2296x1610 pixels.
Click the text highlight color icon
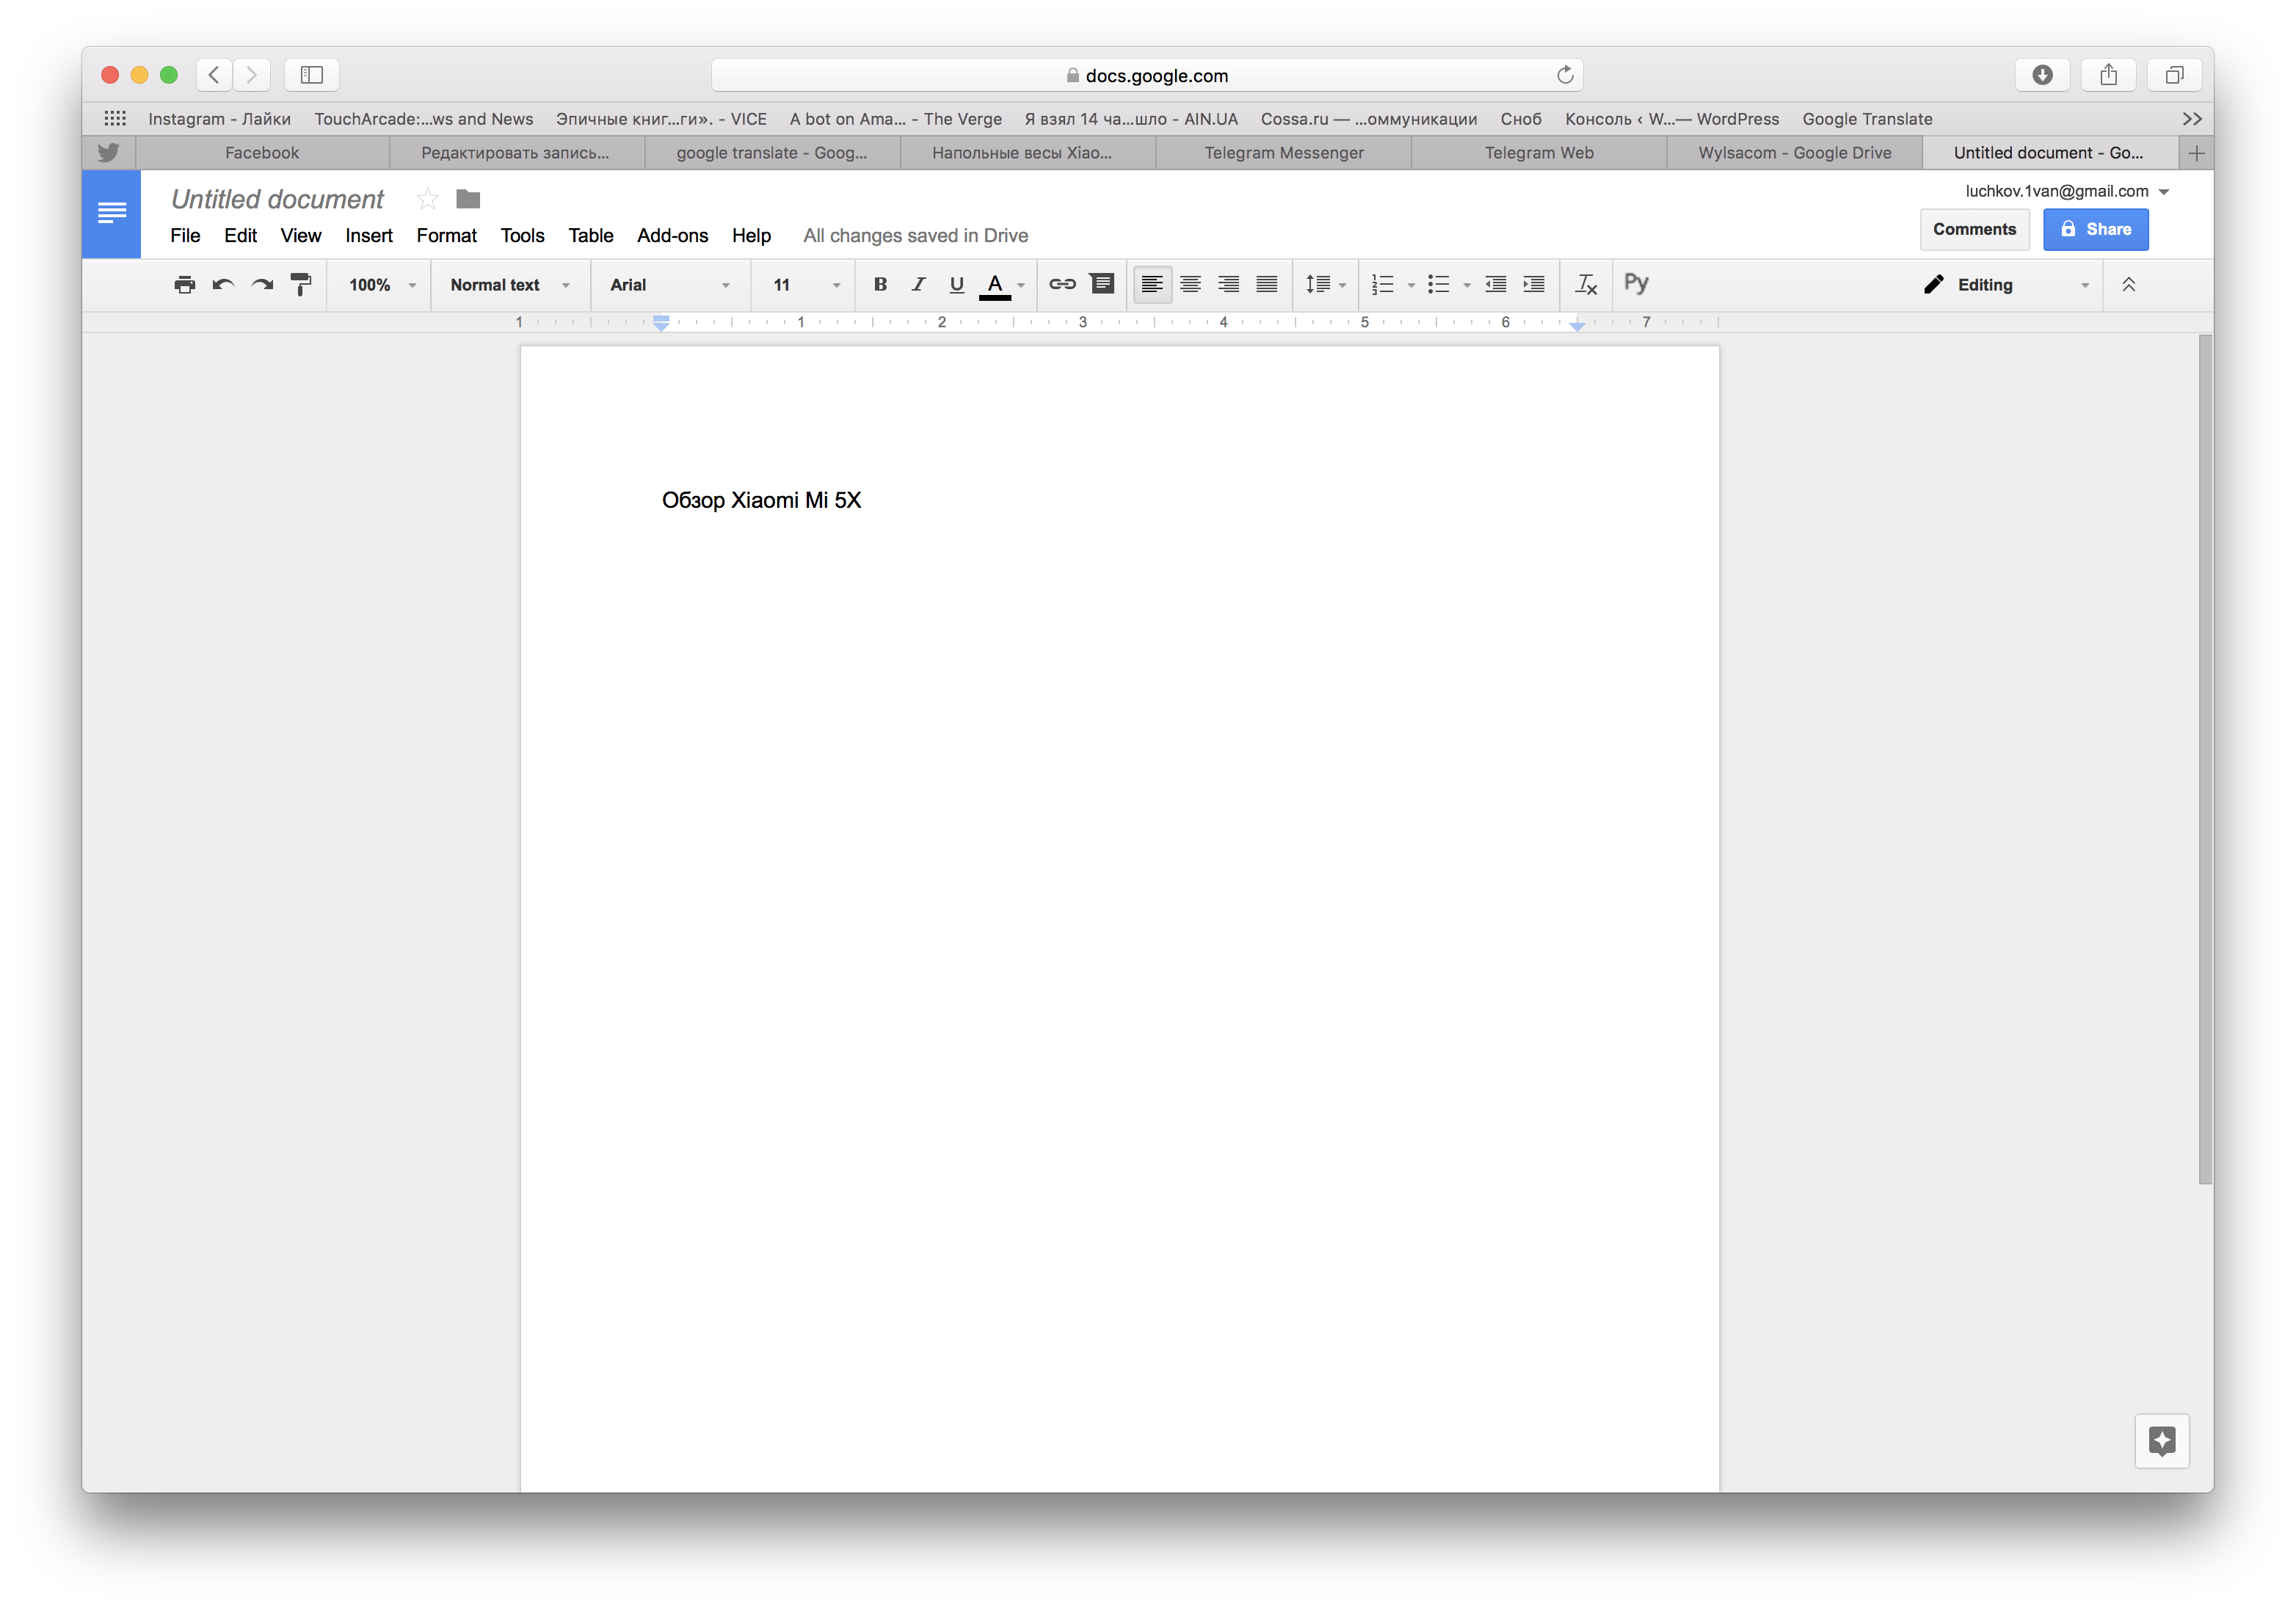[1020, 284]
